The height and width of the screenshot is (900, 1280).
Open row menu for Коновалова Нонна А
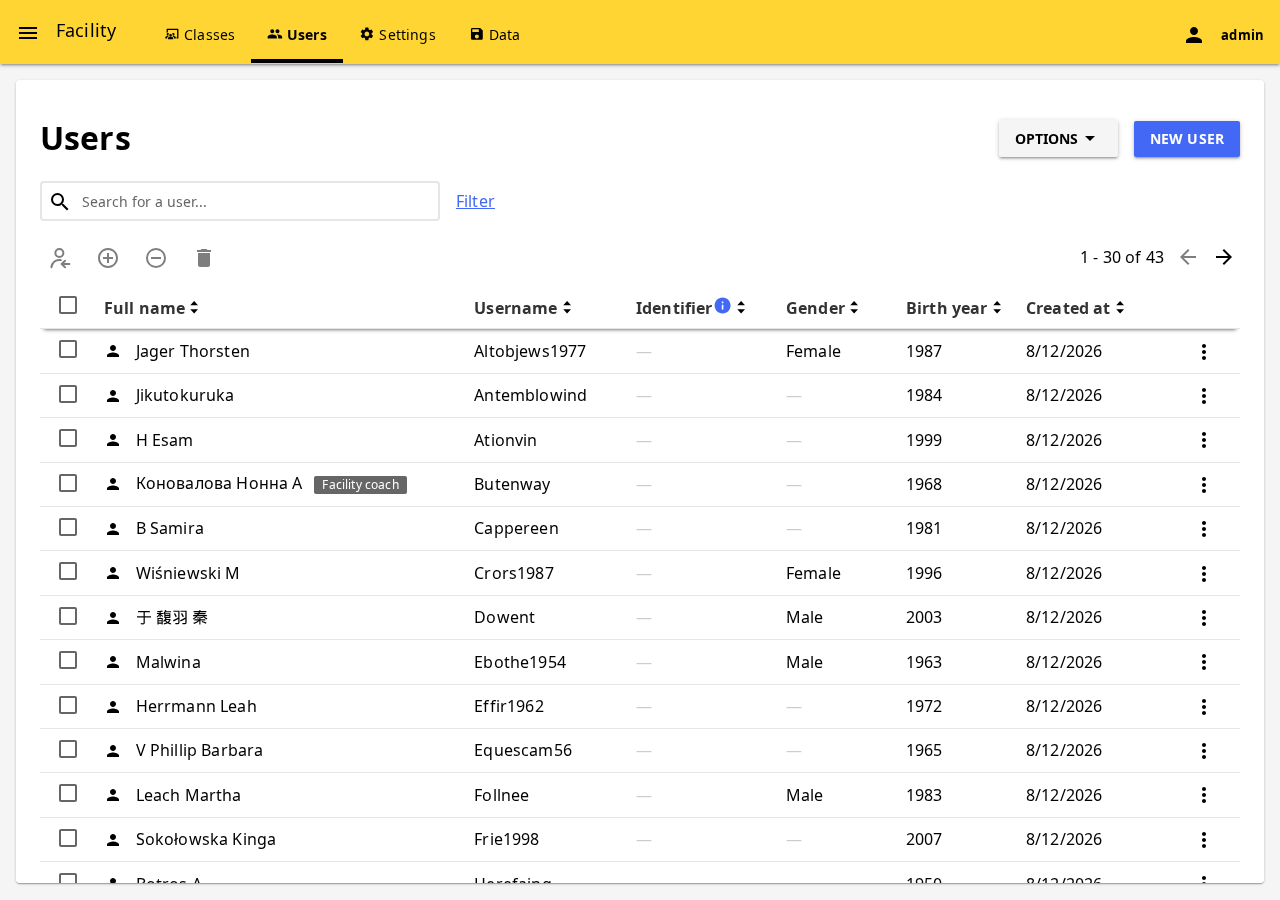point(1204,485)
